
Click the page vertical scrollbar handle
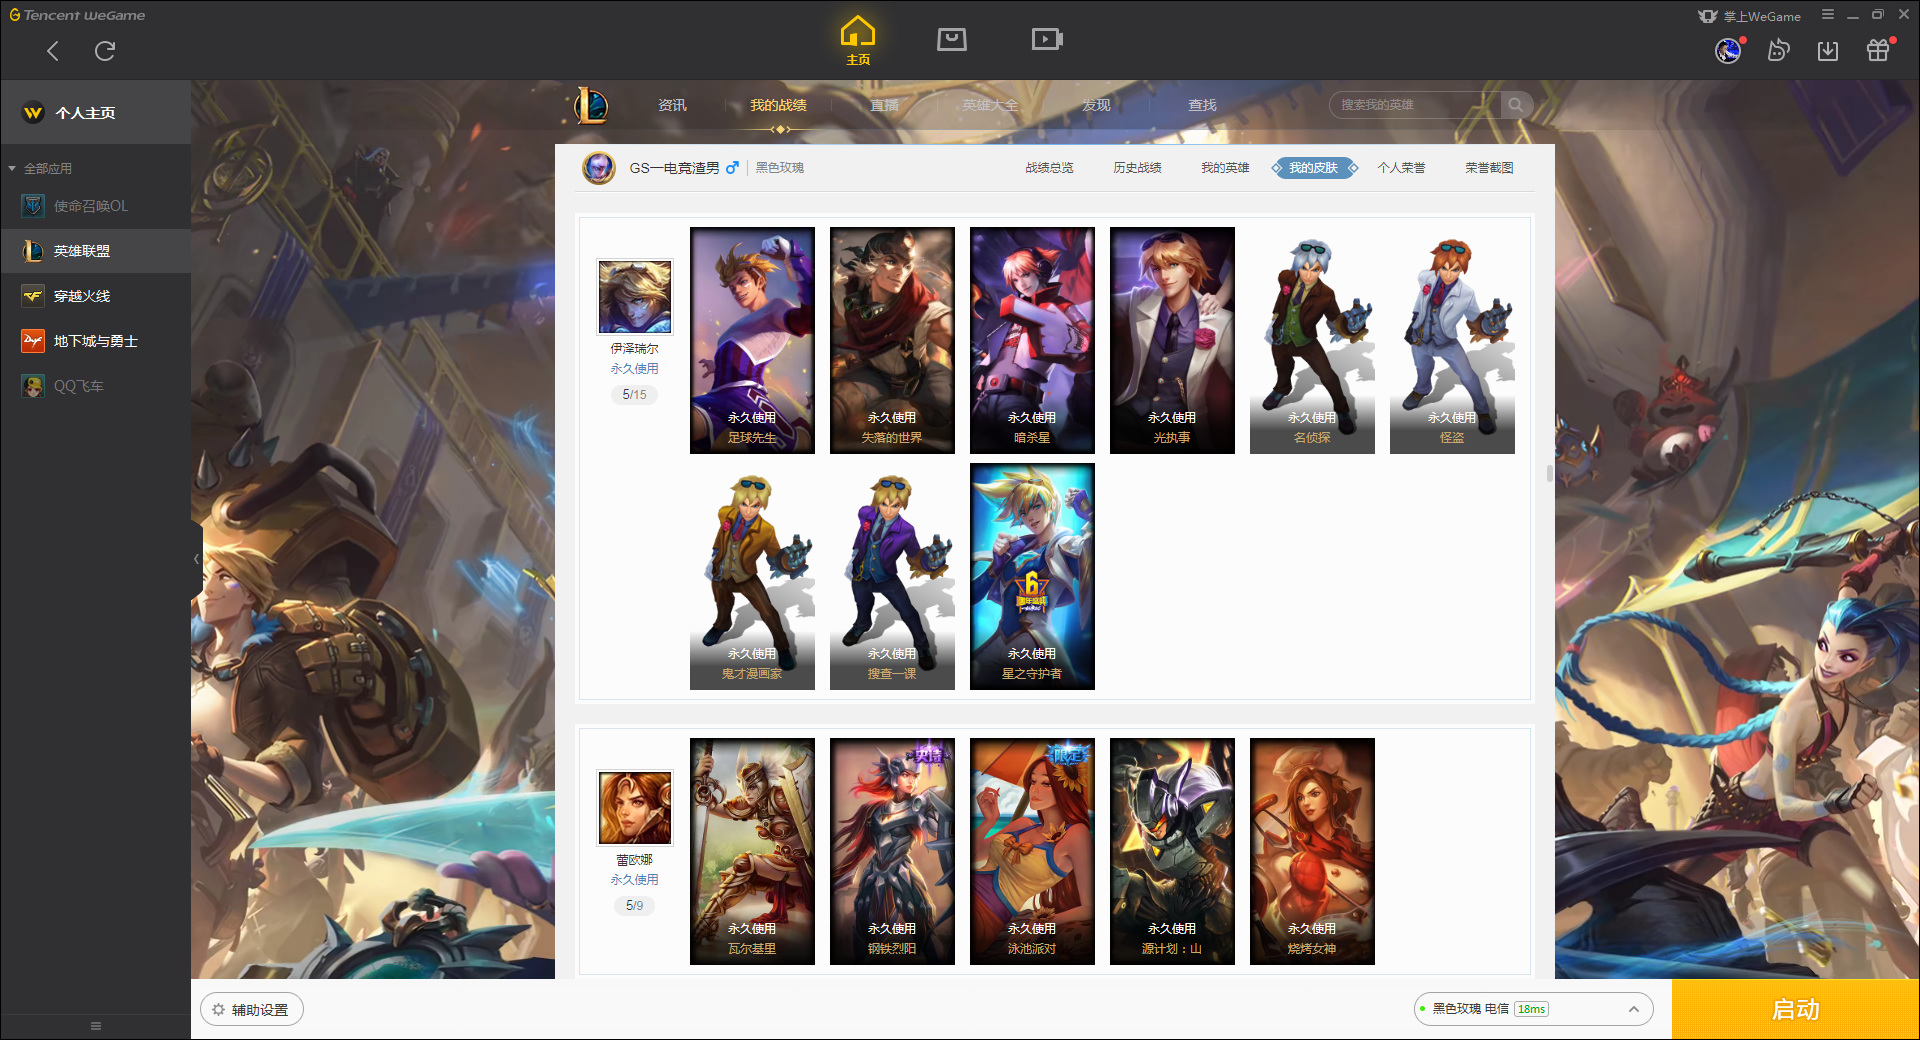[1549, 473]
